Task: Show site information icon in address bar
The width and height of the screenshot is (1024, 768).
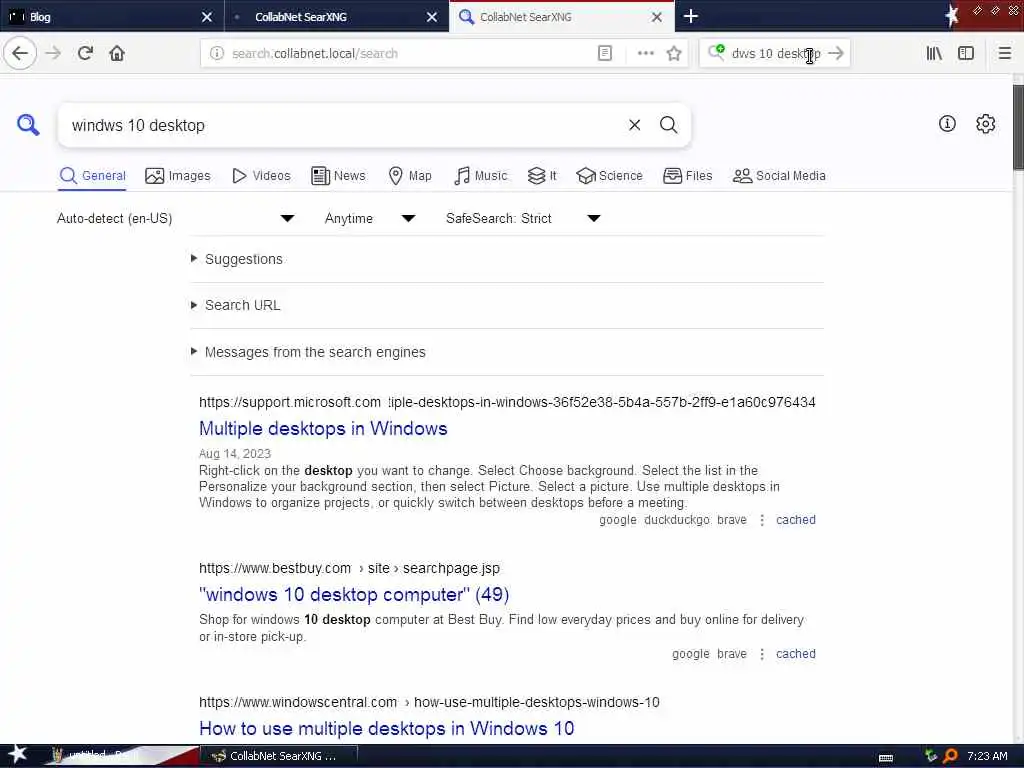Action: click(x=217, y=54)
